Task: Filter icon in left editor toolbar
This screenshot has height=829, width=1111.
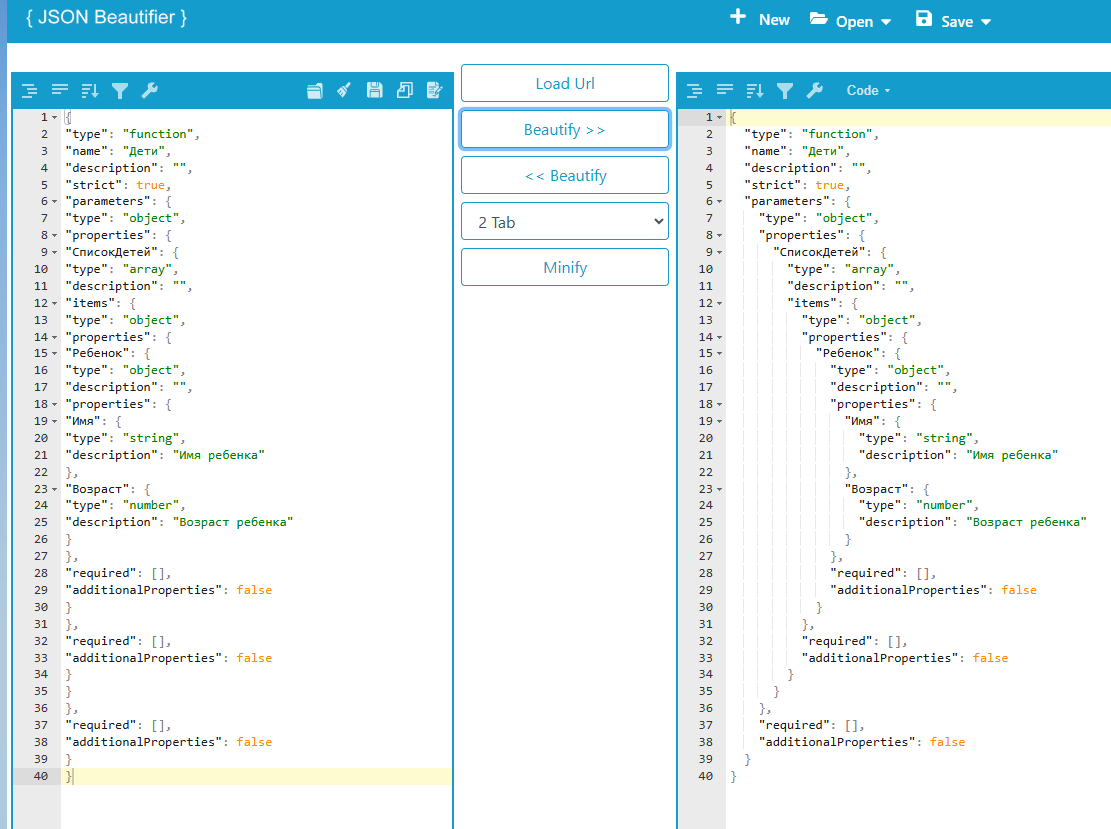Action: [x=120, y=91]
